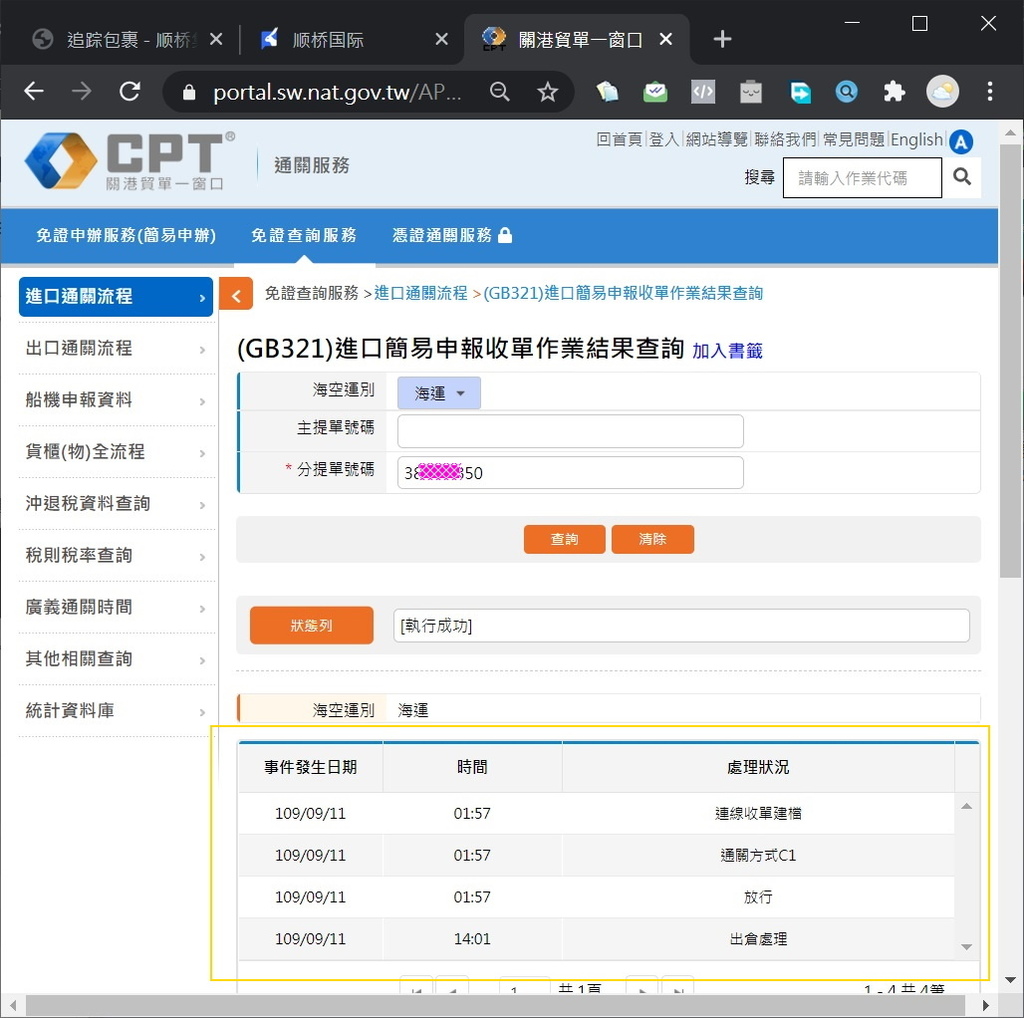This screenshot has height=1018, width=1024.
Task: Open the code </> extension icon
Action: (x=703, y=91)
